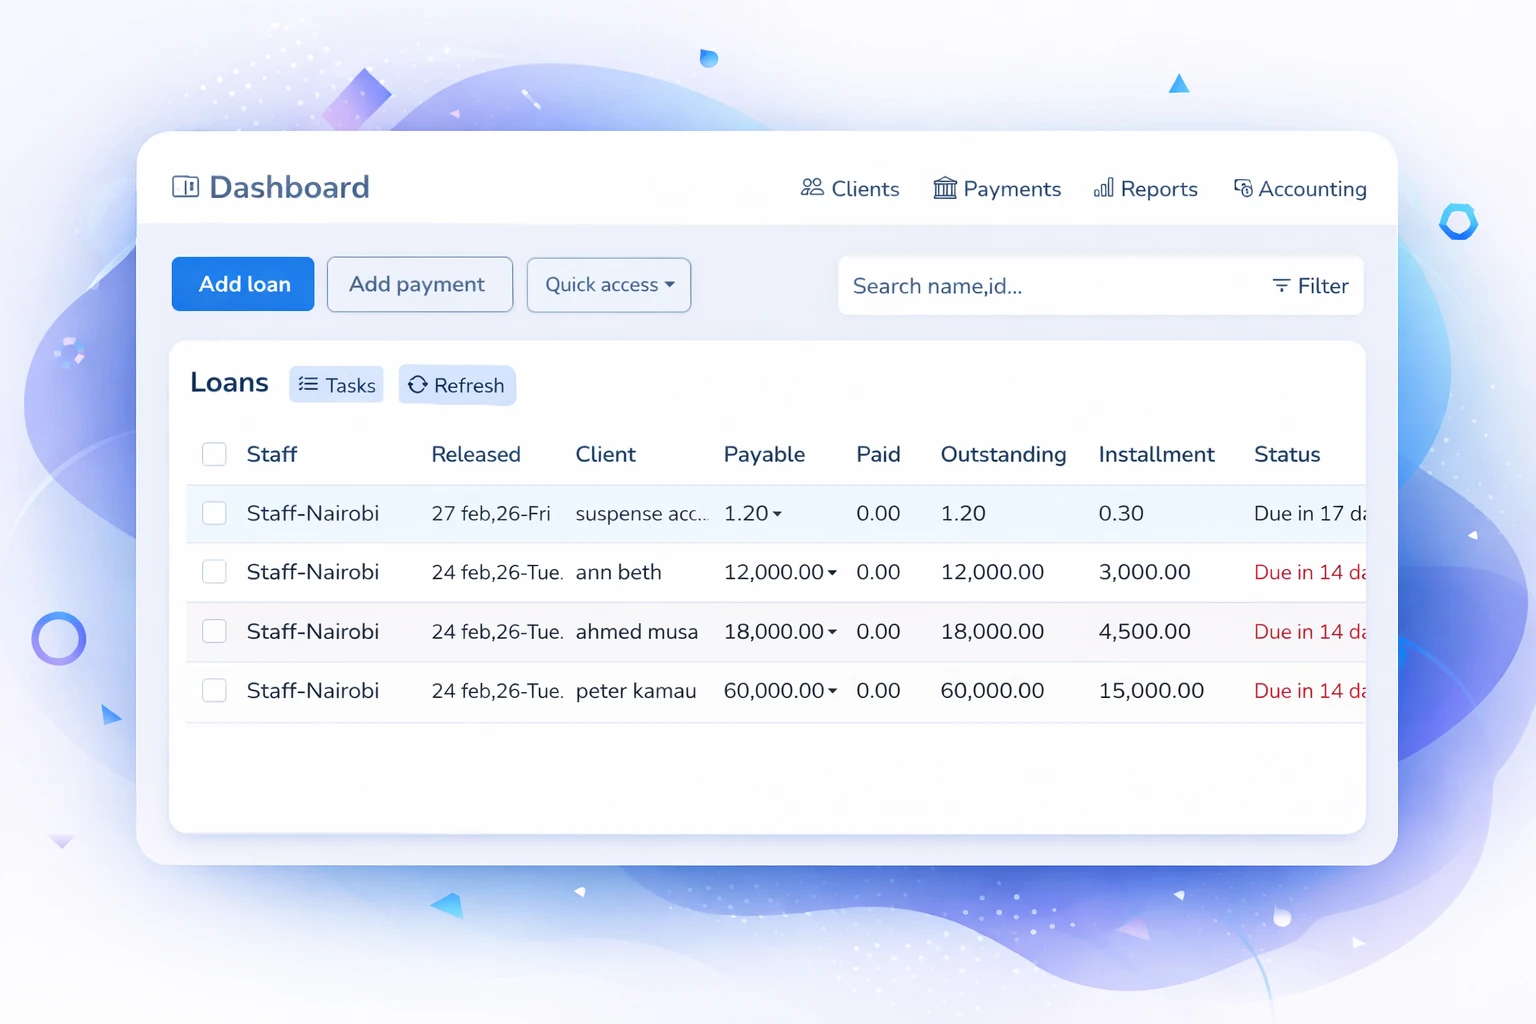Toggle the select-all checkbox in table header
Screen dimensions: 1536x1024
pos(214,454)
